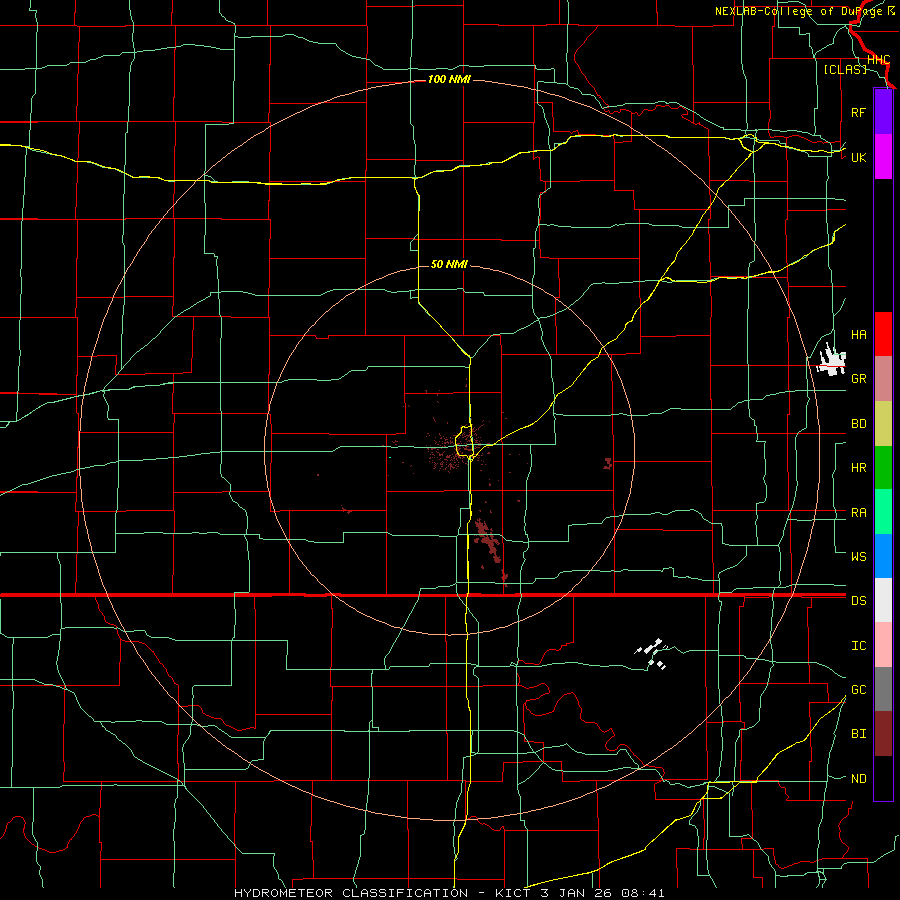This screenshot has height=900, width=900.
Task: Click the [CLAS] label
Action: tap(845, 70)
